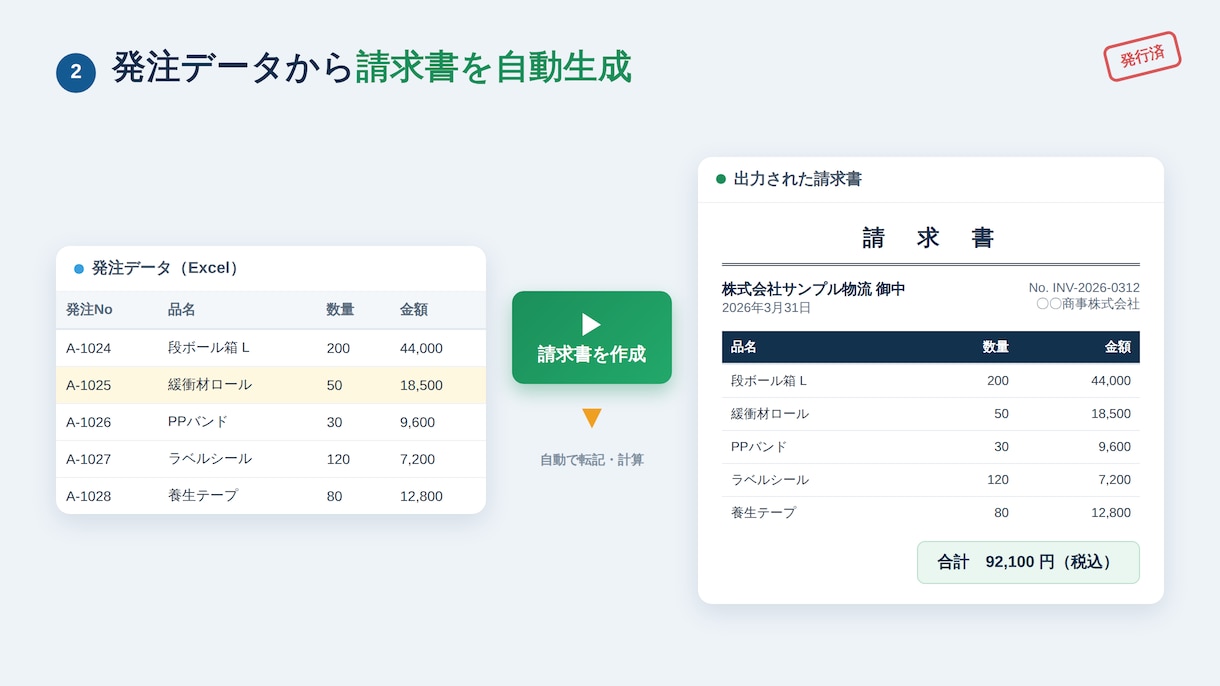The height and width of the screenshot is (686, 1220).
Task: Click invoice quantity 80 for 養生テープ
Action: pyautogui.click(x=1001, y=513)
